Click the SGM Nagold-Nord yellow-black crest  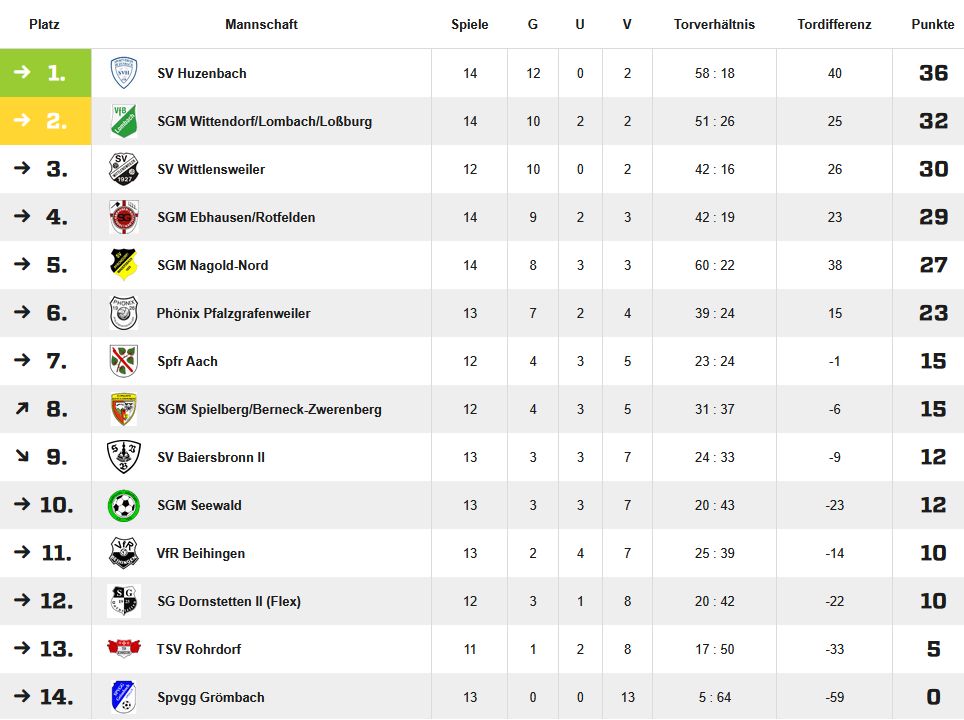(124, 265)
